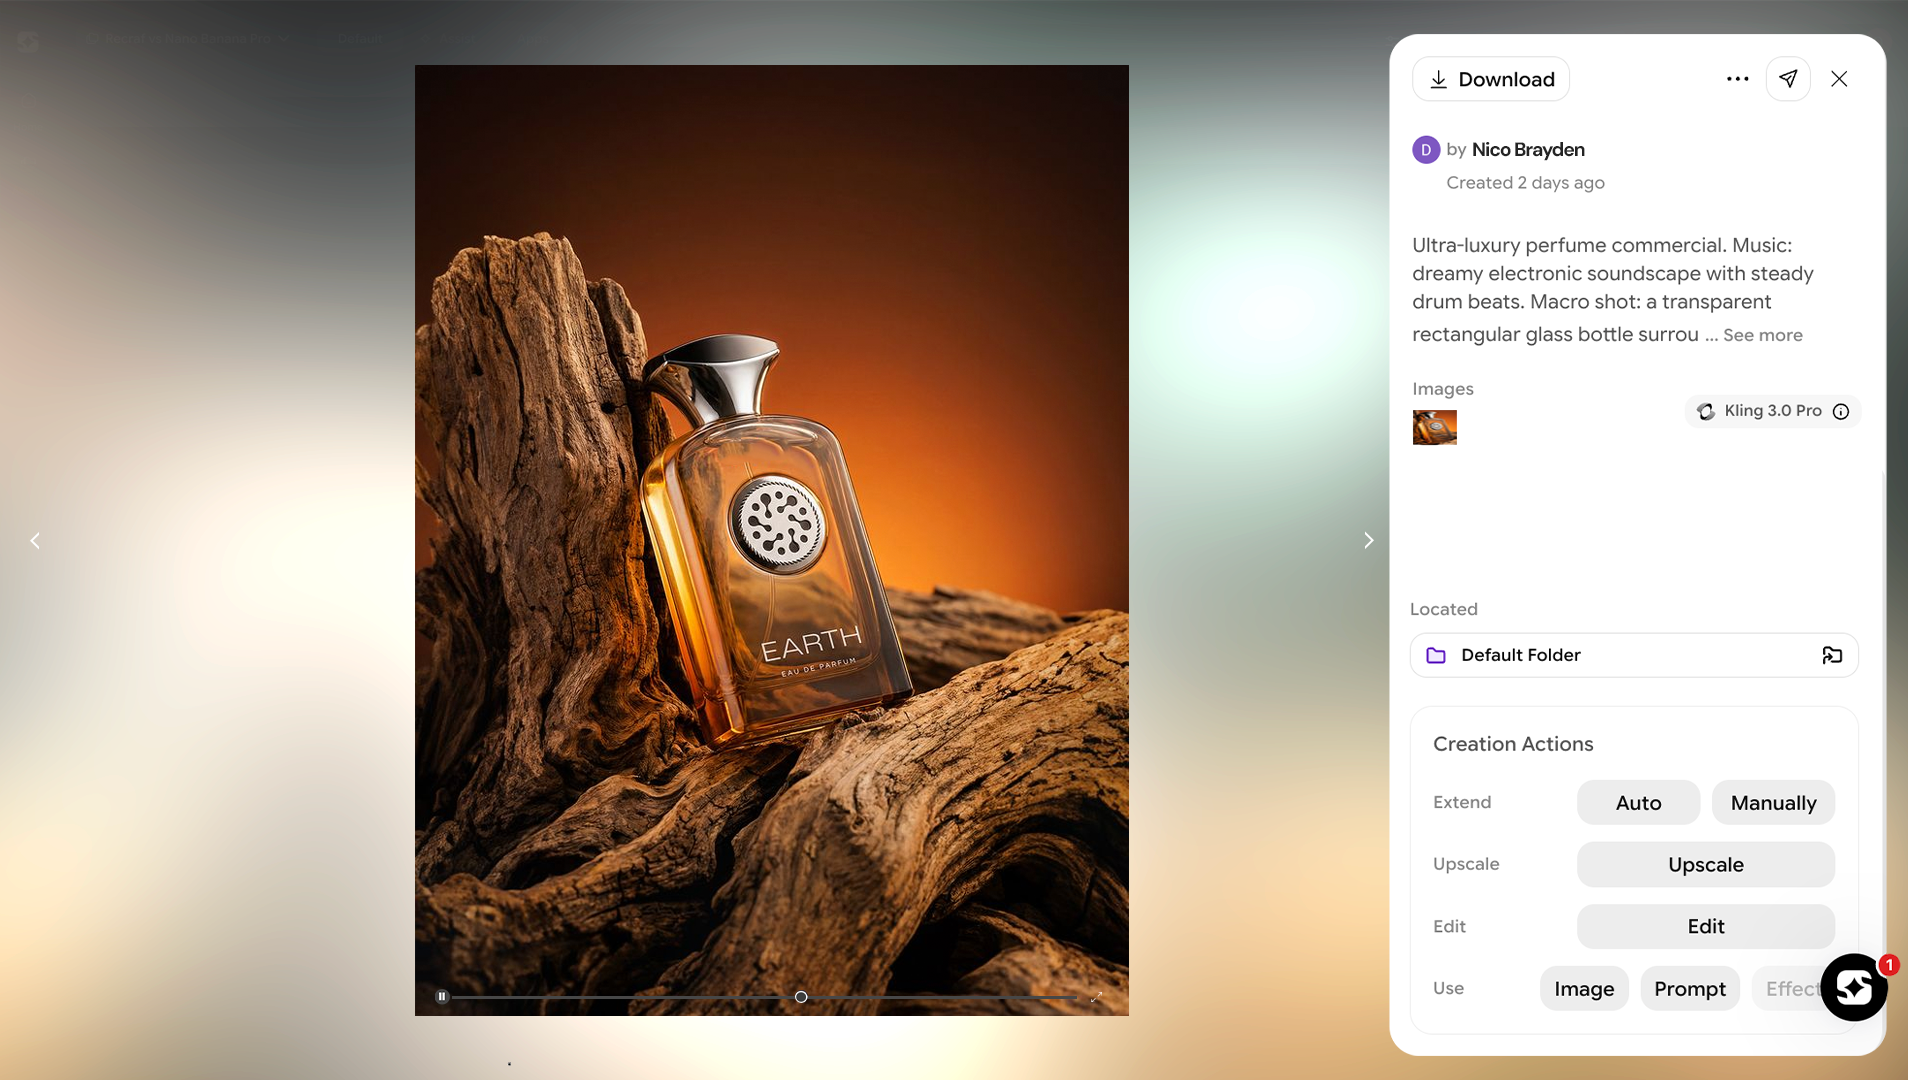The width and height of the screenshot is (1908, 1080).
Task: Close the video details panel
Action: click(x=1839, y=79)
